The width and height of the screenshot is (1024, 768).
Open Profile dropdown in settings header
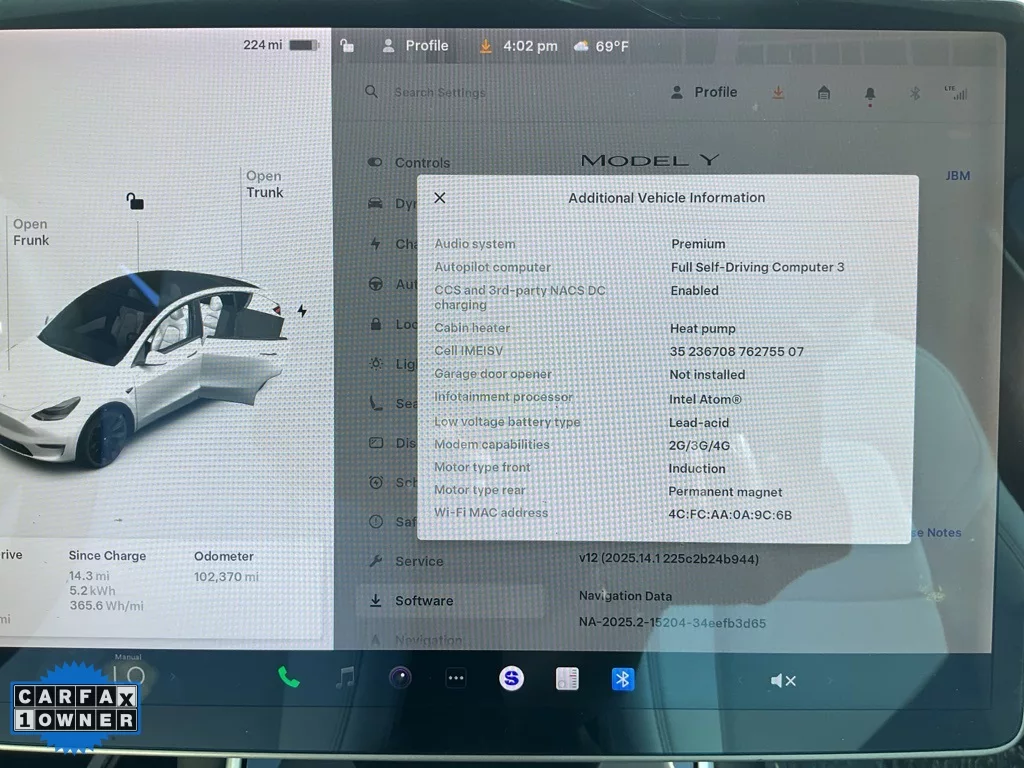click(x=703, y=92)
